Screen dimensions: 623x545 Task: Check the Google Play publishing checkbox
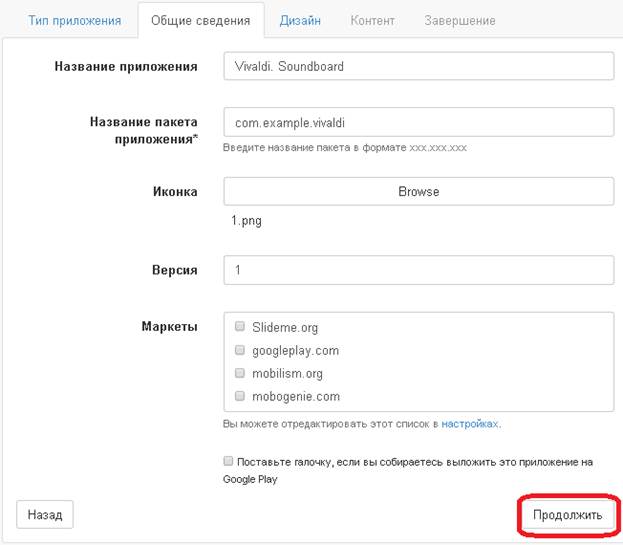[x=228, y=462]
